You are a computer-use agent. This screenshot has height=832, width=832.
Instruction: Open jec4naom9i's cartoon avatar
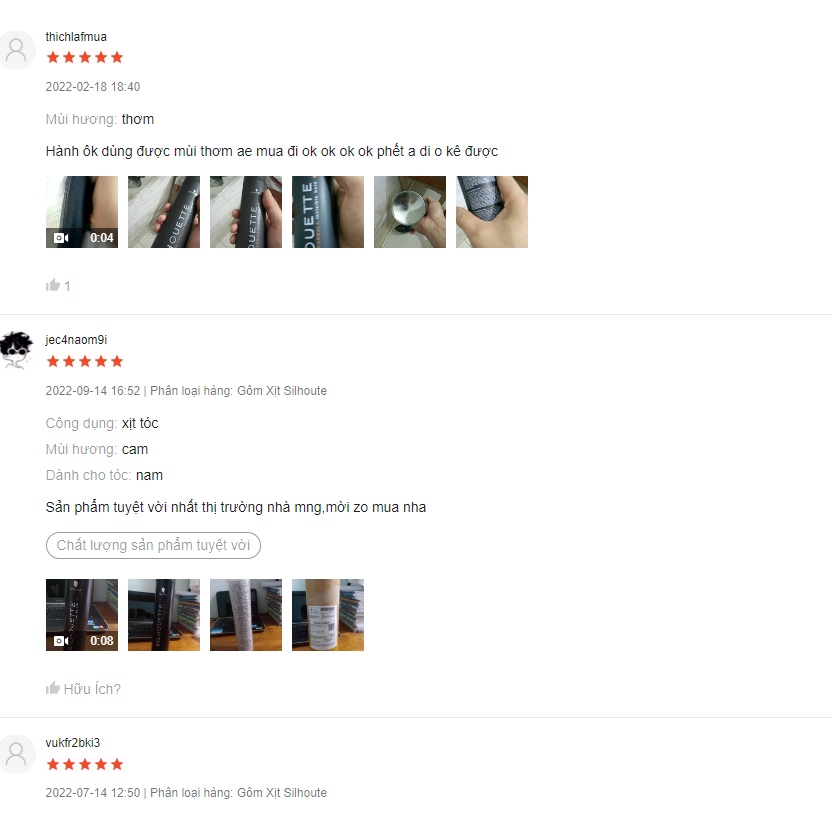16,350
